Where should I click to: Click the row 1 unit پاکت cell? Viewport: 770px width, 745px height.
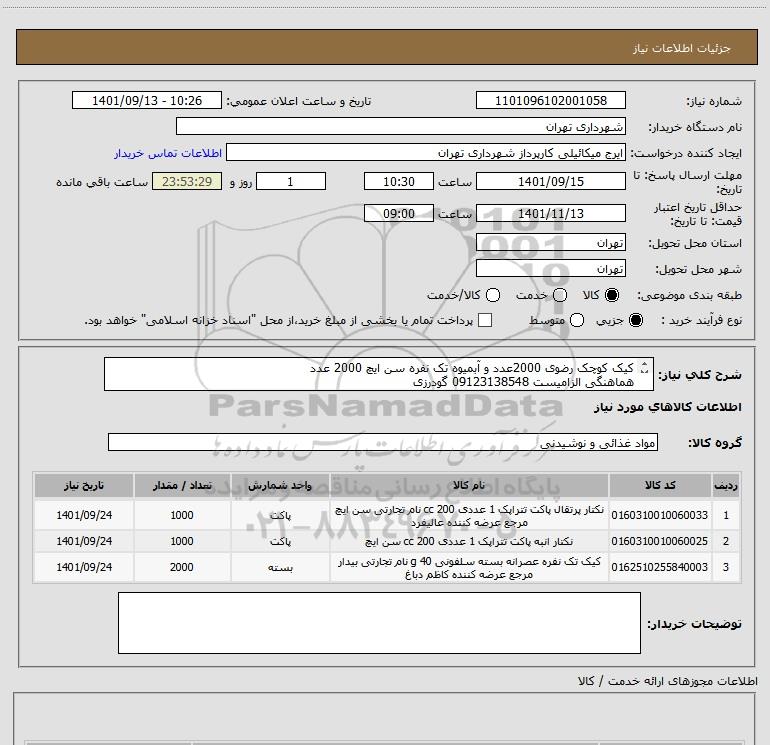pos(280,515)
